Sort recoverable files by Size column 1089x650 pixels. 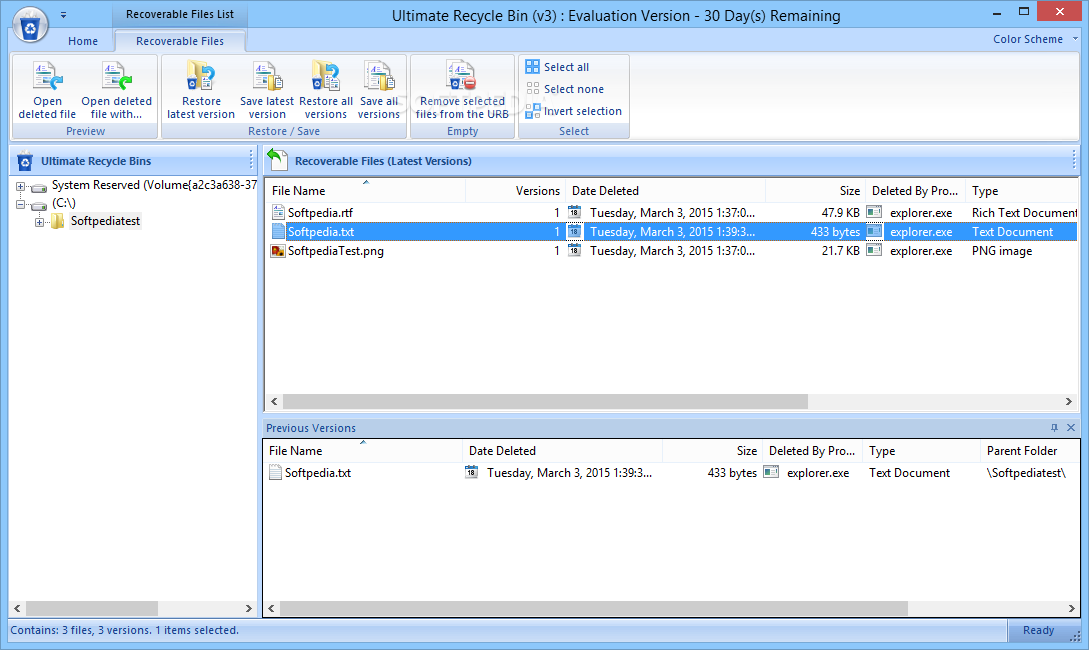[815, 190]
